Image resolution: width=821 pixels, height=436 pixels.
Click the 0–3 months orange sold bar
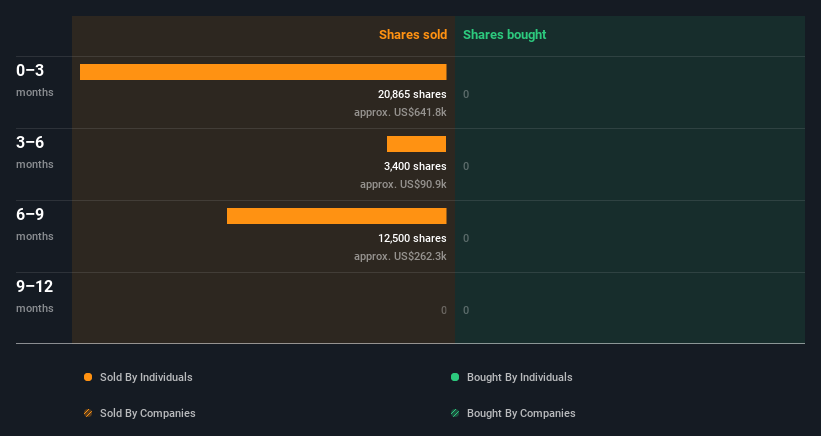click(x=263, y=72)
